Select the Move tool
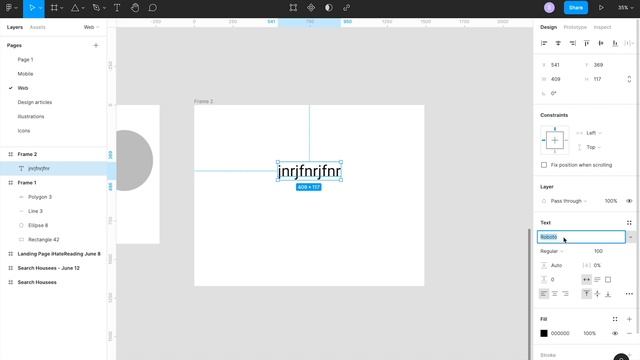Image resolution: width=640 pixels, height=360 pixels. (32, 8)
